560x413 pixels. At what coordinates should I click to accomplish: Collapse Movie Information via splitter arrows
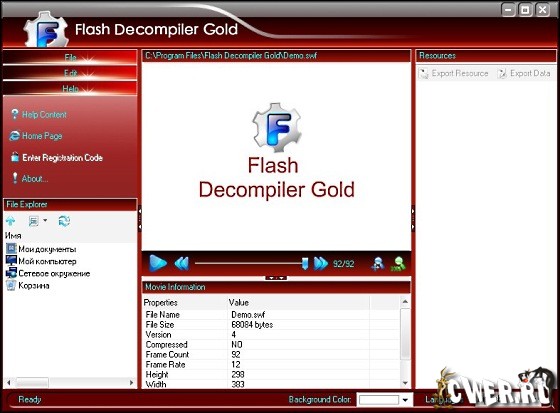(276, 278)
